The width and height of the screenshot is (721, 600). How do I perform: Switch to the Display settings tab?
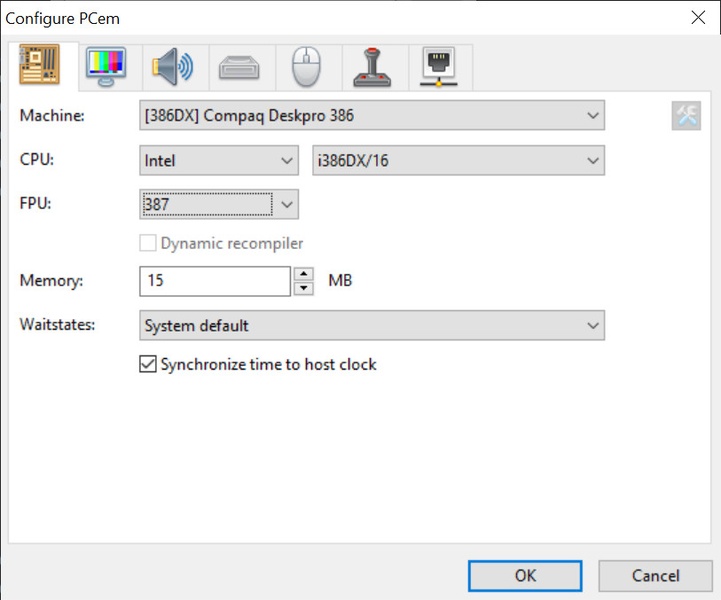[x=106, y=67]
